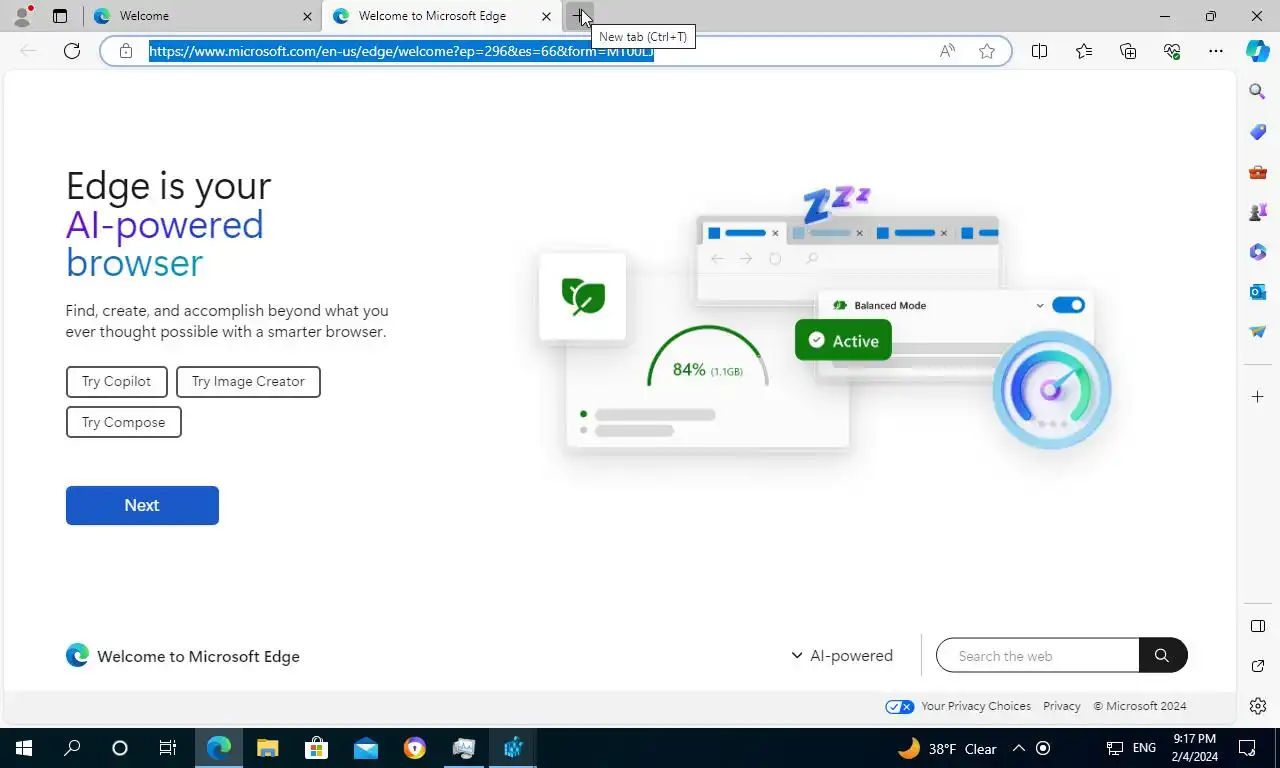This screenshot has width=1280, height=768.
Task: Open taskbar Search
Action: click(x=72, y=748)
